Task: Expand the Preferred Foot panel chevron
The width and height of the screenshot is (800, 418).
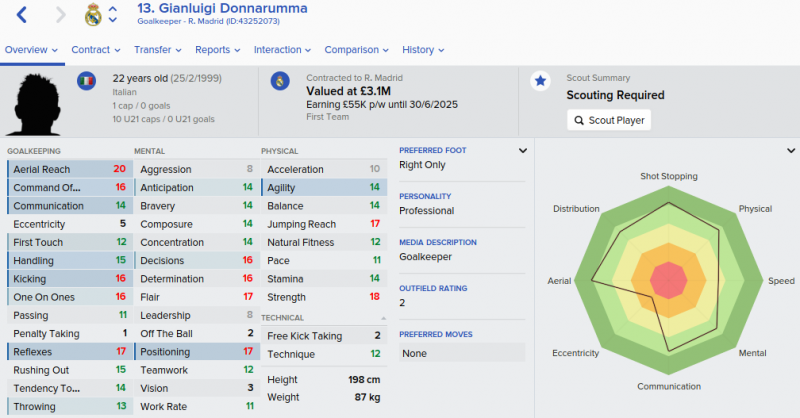Action: point(522,151)
